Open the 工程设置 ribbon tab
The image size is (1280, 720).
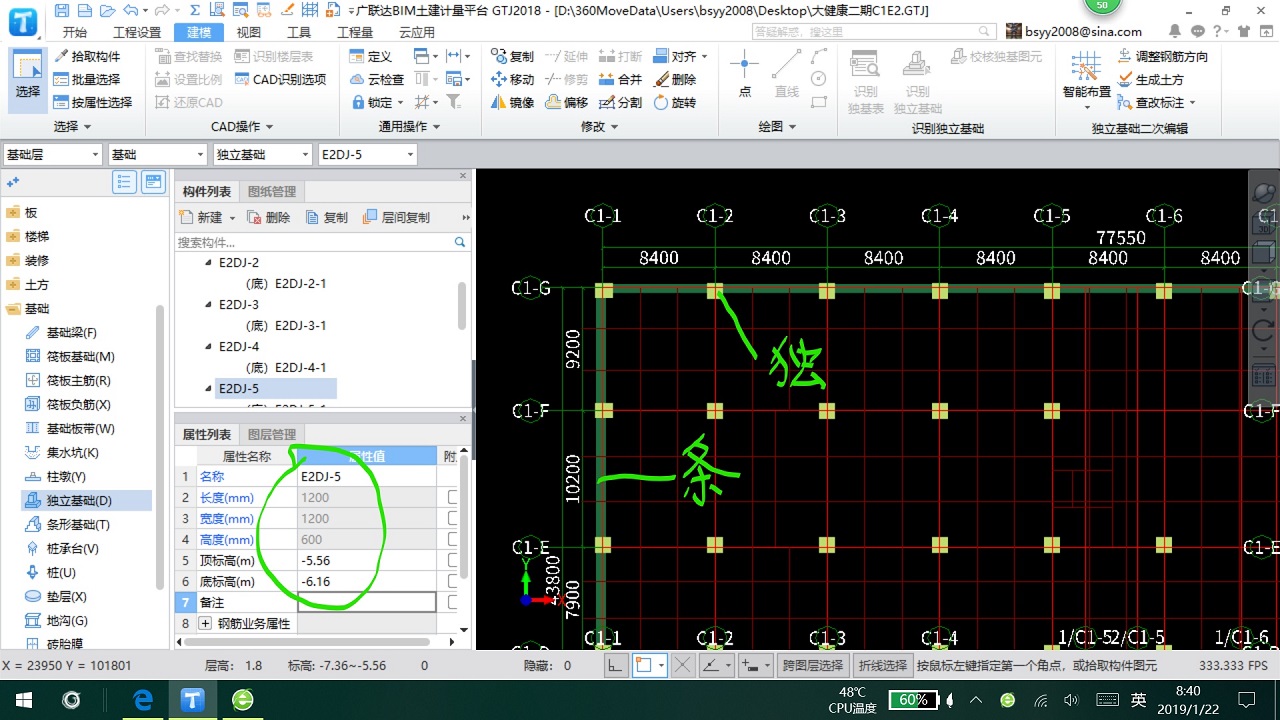click(x=137, y=32)
